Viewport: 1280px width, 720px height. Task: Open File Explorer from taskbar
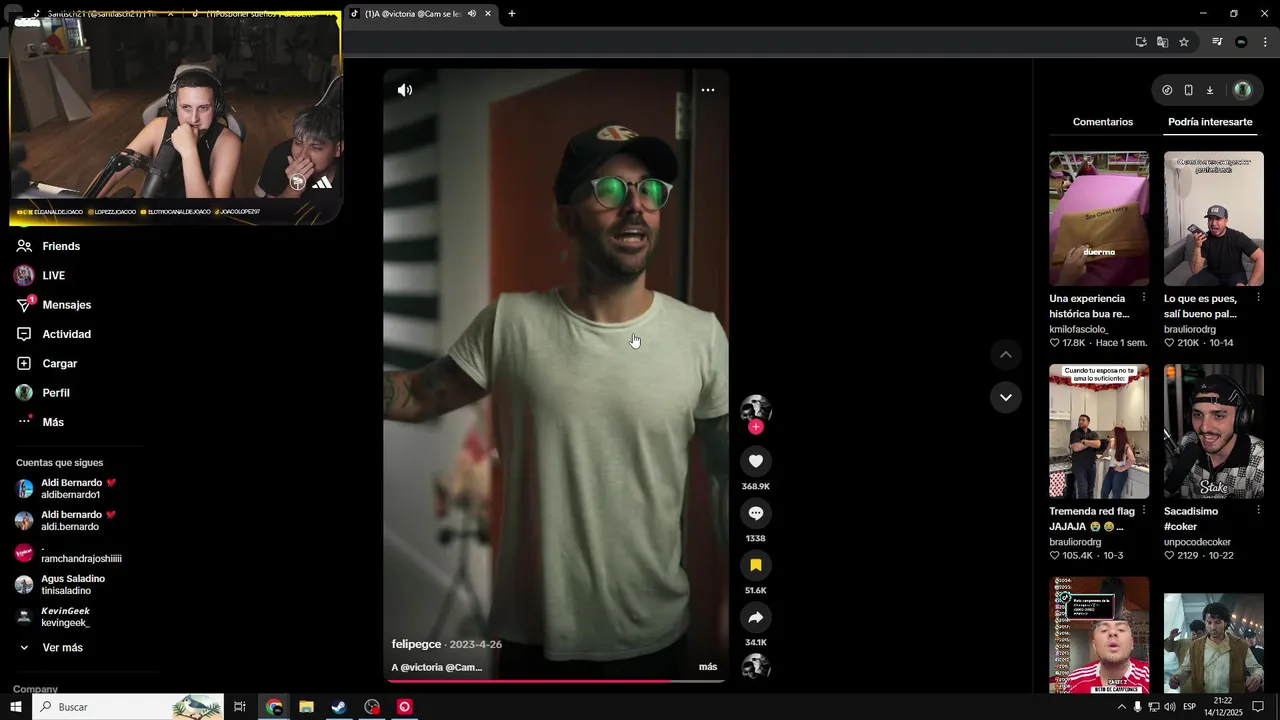[306, 707]
